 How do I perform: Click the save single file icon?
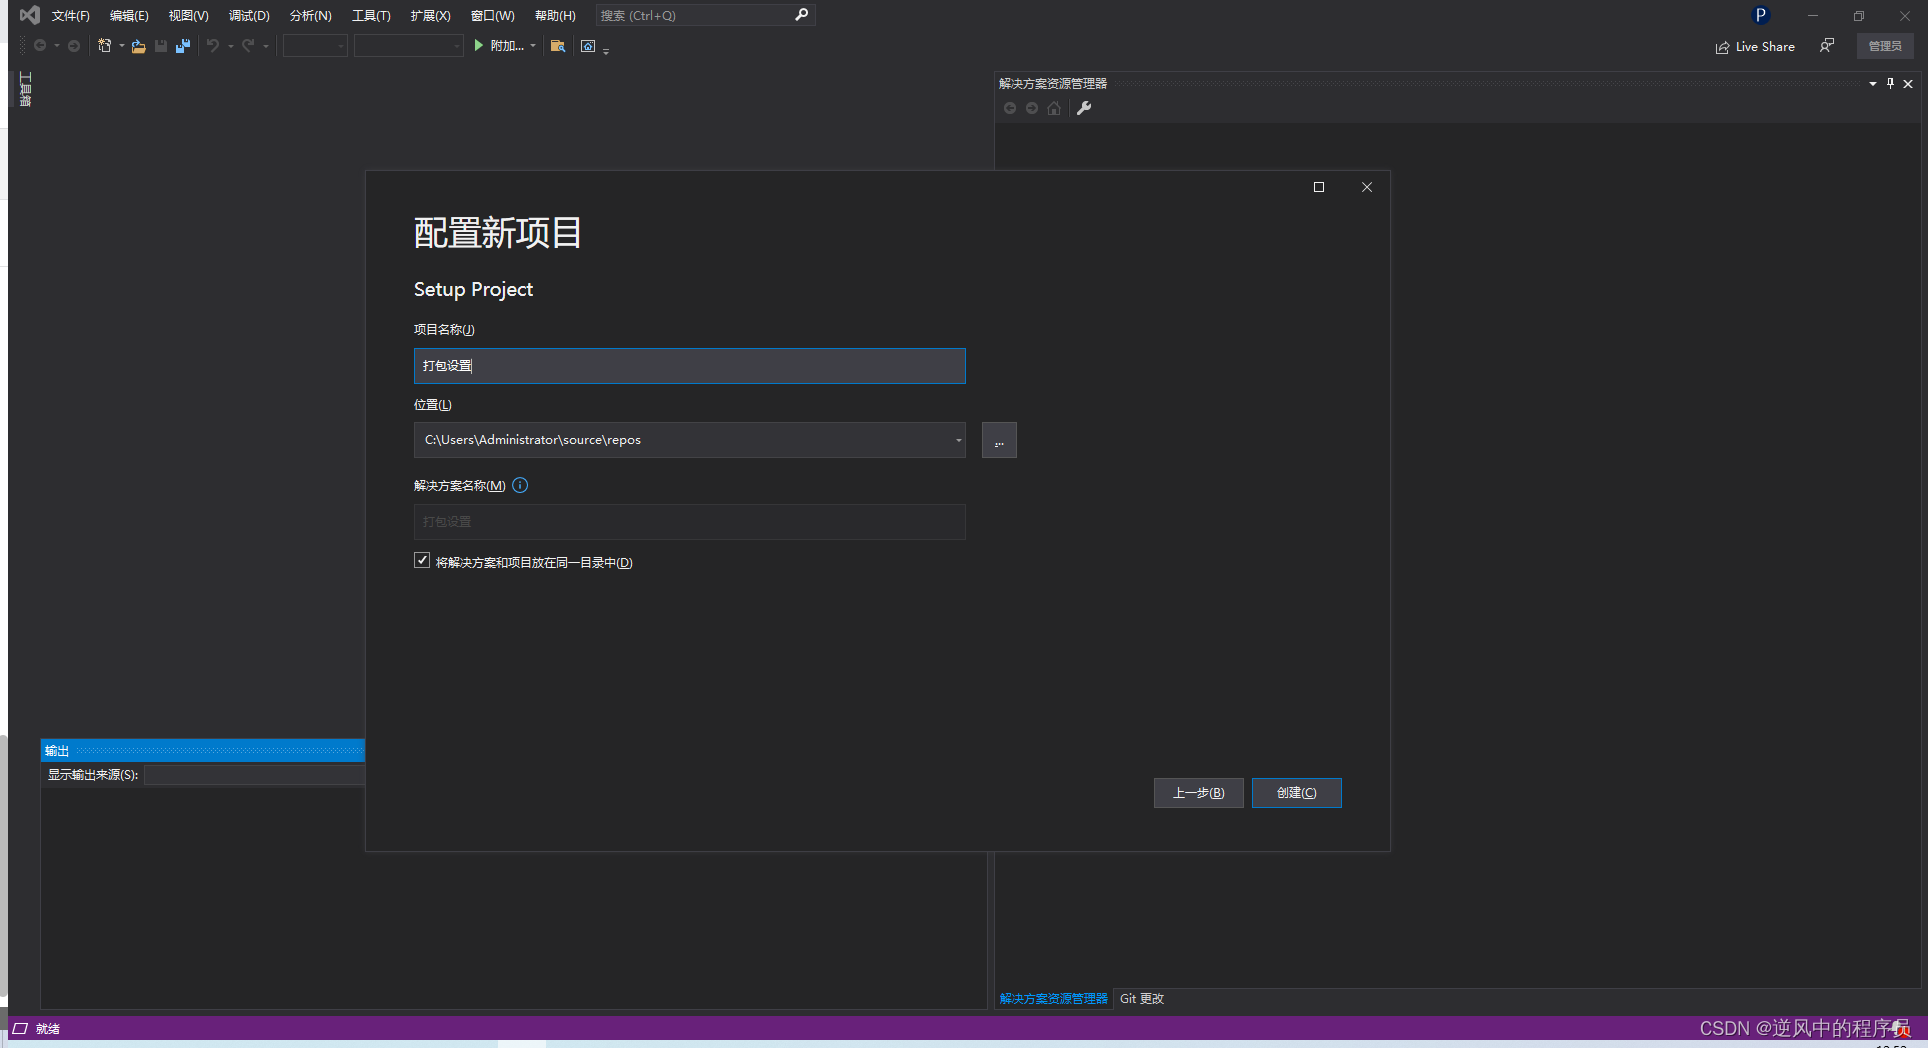coord(161,46)
